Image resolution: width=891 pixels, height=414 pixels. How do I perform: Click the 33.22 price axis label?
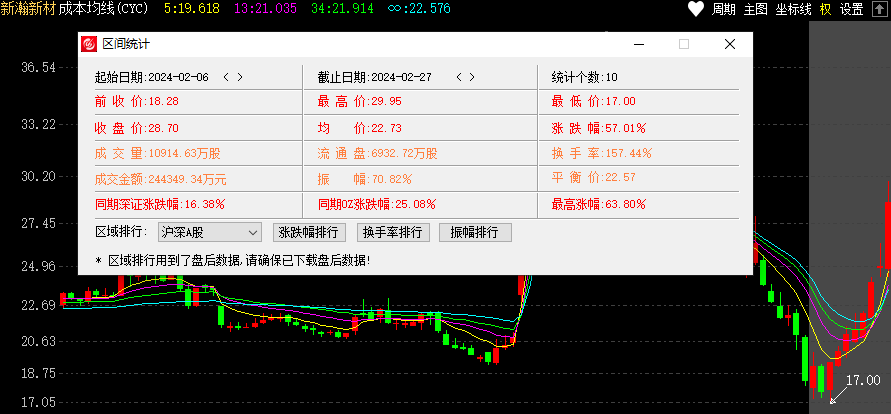(x=38, y=124)
